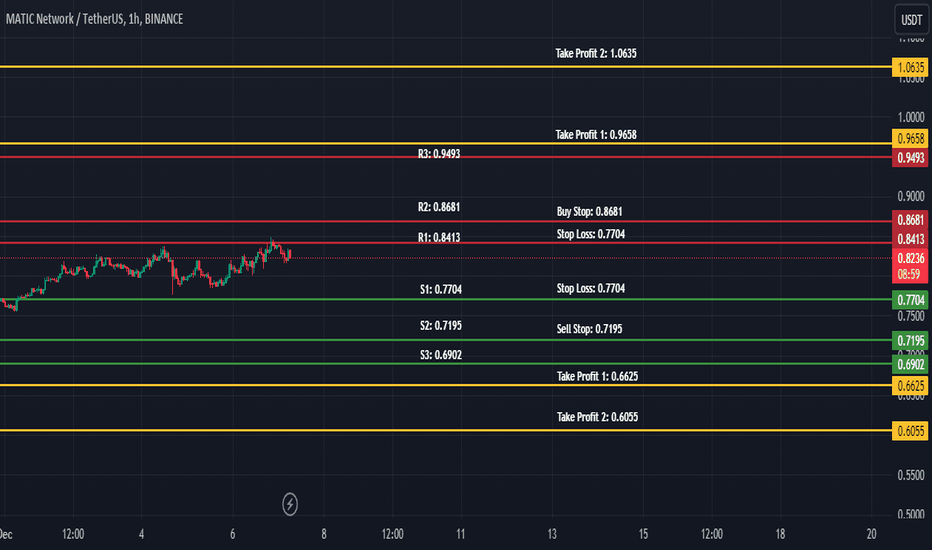Click the 08:59 countdown timer label
The width and height of the screenshot is (932, 550).
(910, 274)
